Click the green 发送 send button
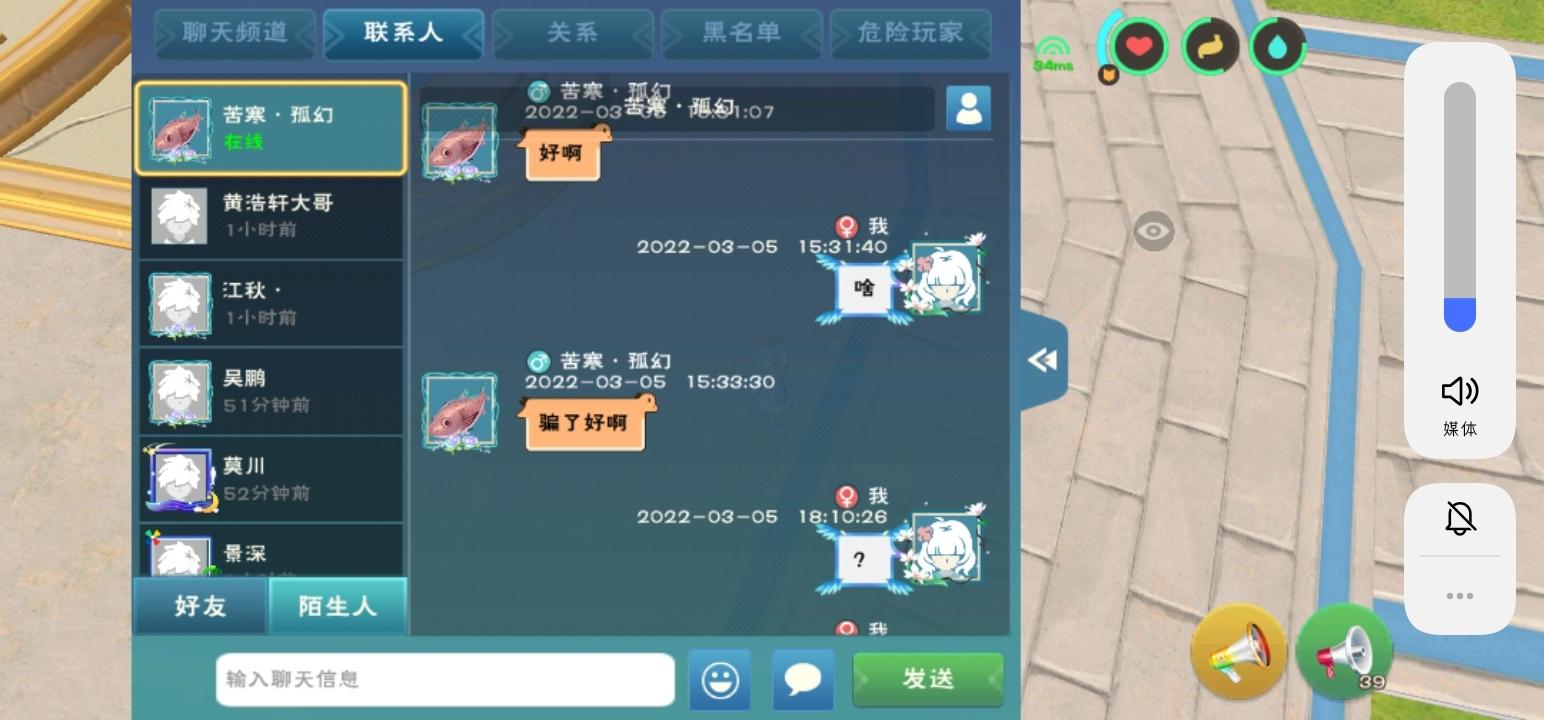The width and height of the screenshot is (1544, 720). [928, 679]
